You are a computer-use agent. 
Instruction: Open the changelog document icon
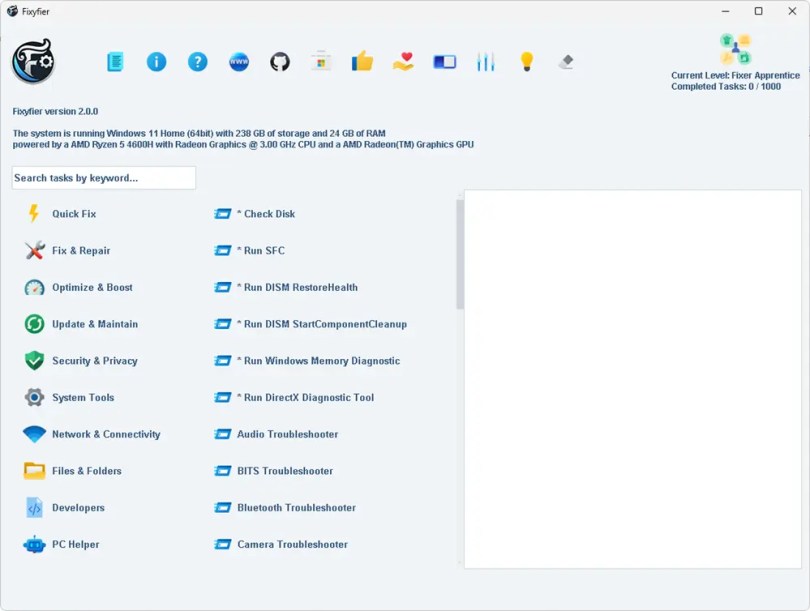[115, 62]
